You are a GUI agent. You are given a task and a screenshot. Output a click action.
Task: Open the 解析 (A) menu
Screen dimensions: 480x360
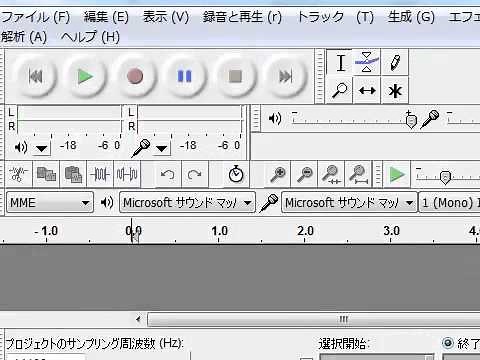click(23, 37)
